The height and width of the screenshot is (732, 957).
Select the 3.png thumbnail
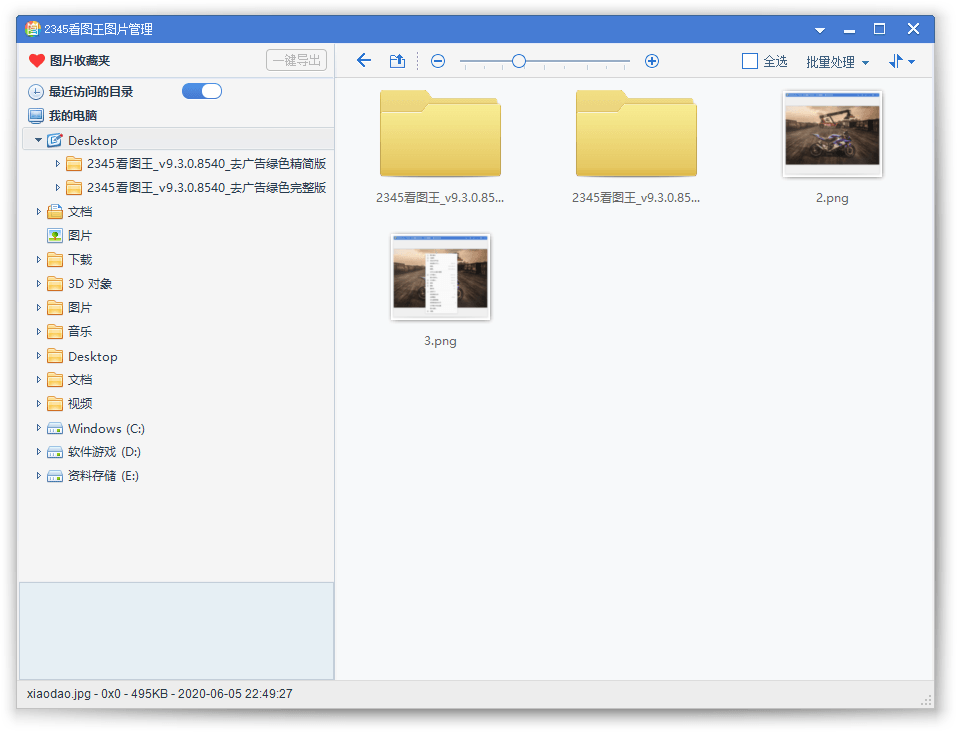440,277
